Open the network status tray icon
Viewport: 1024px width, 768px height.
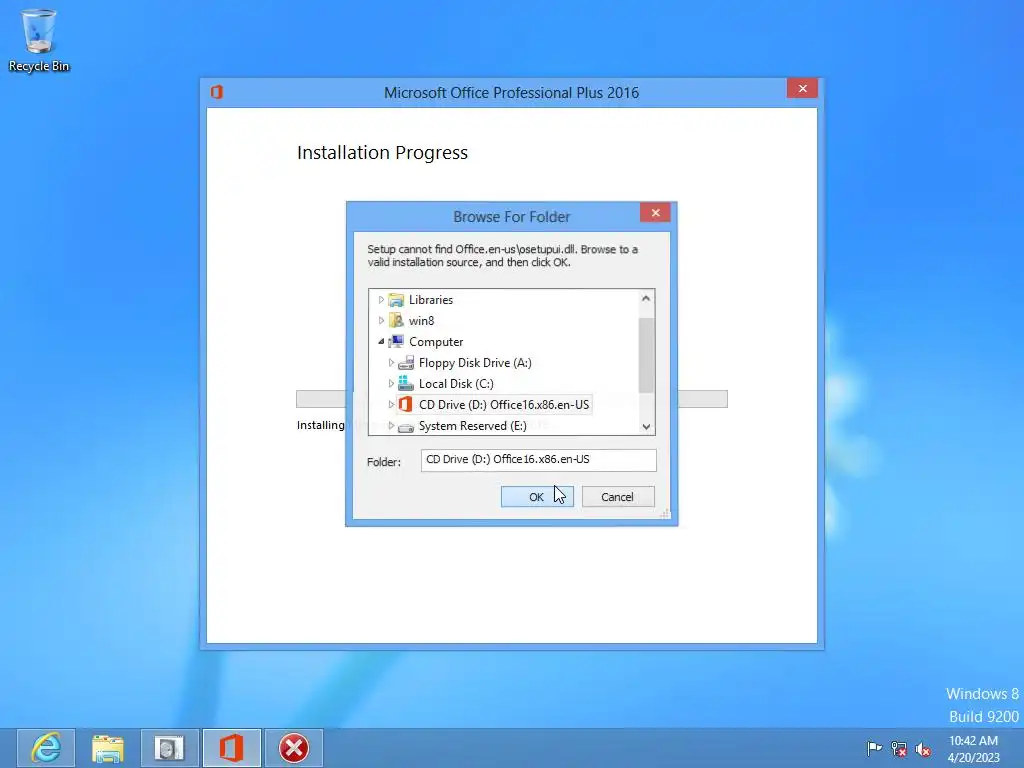(x=899, y=748)
